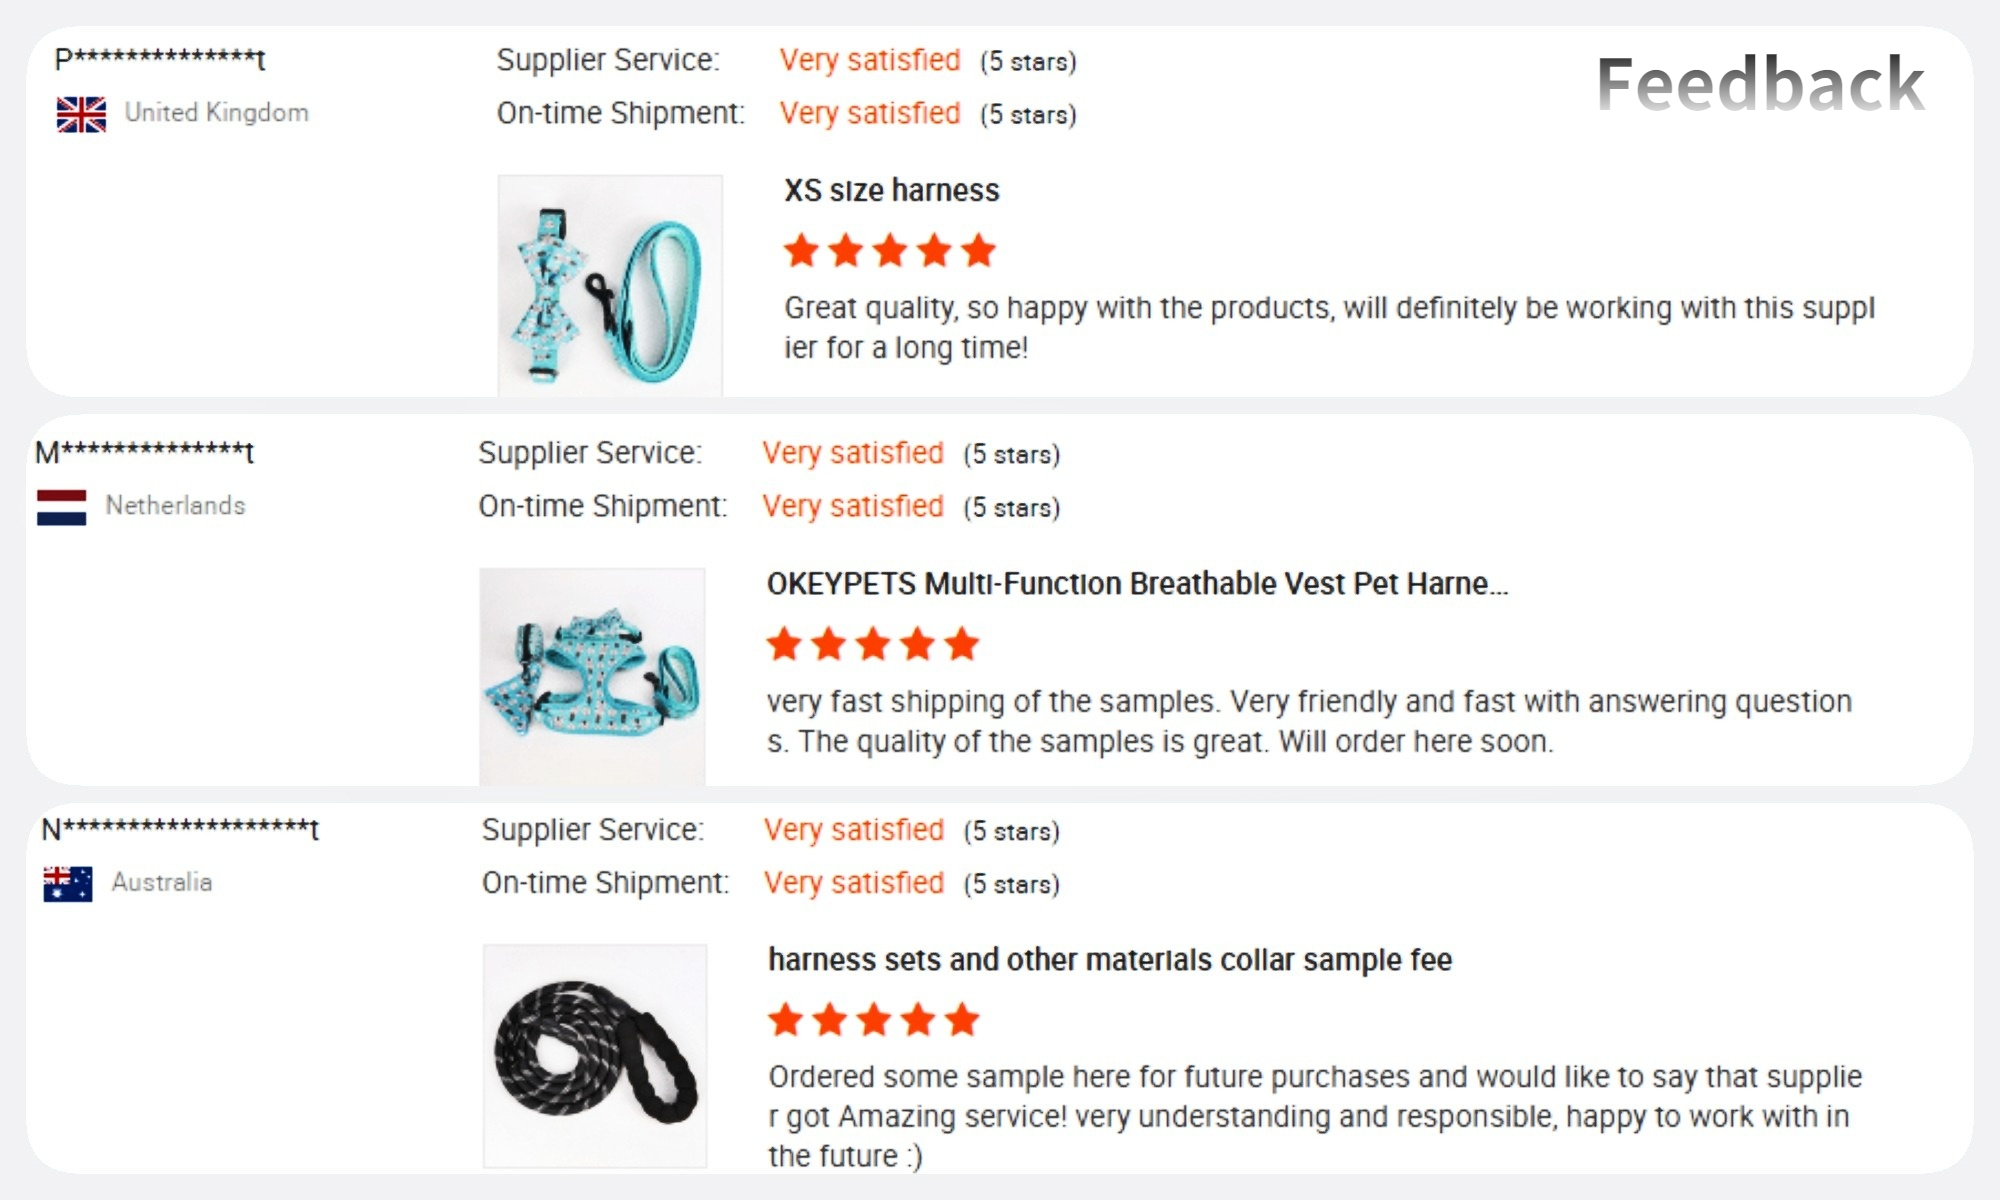Click the star rating for collar sample fee
Viewport: 2000px width, 1200px height.
[873, 1021]
